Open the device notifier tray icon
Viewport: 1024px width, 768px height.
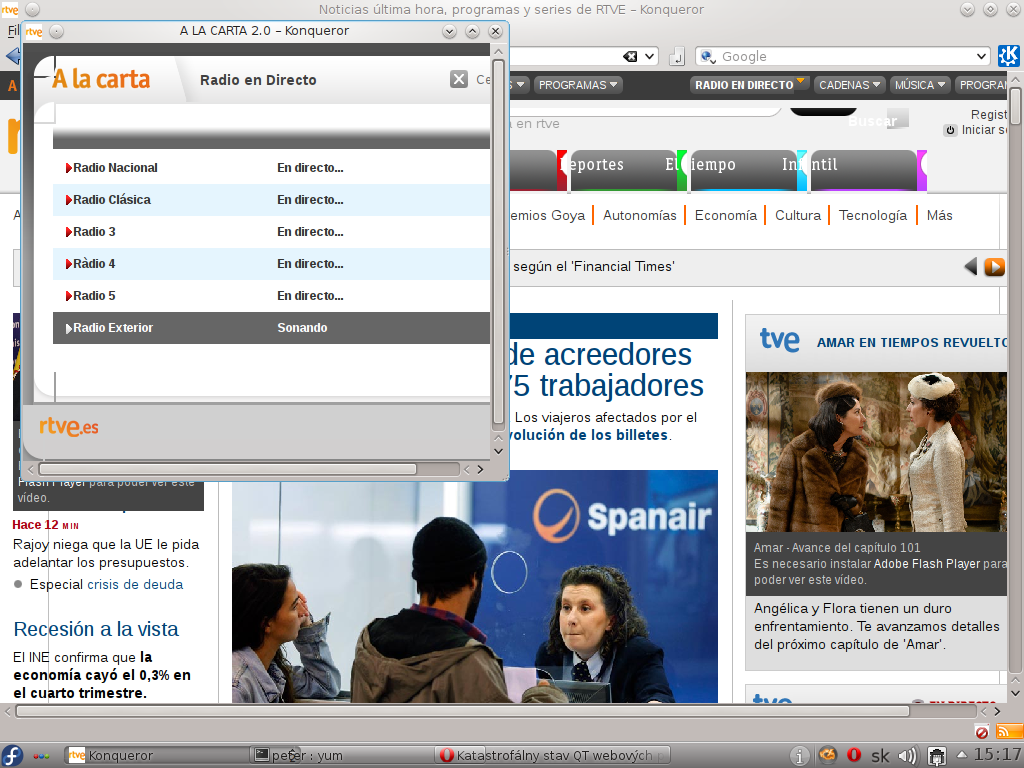coord(936,756)
